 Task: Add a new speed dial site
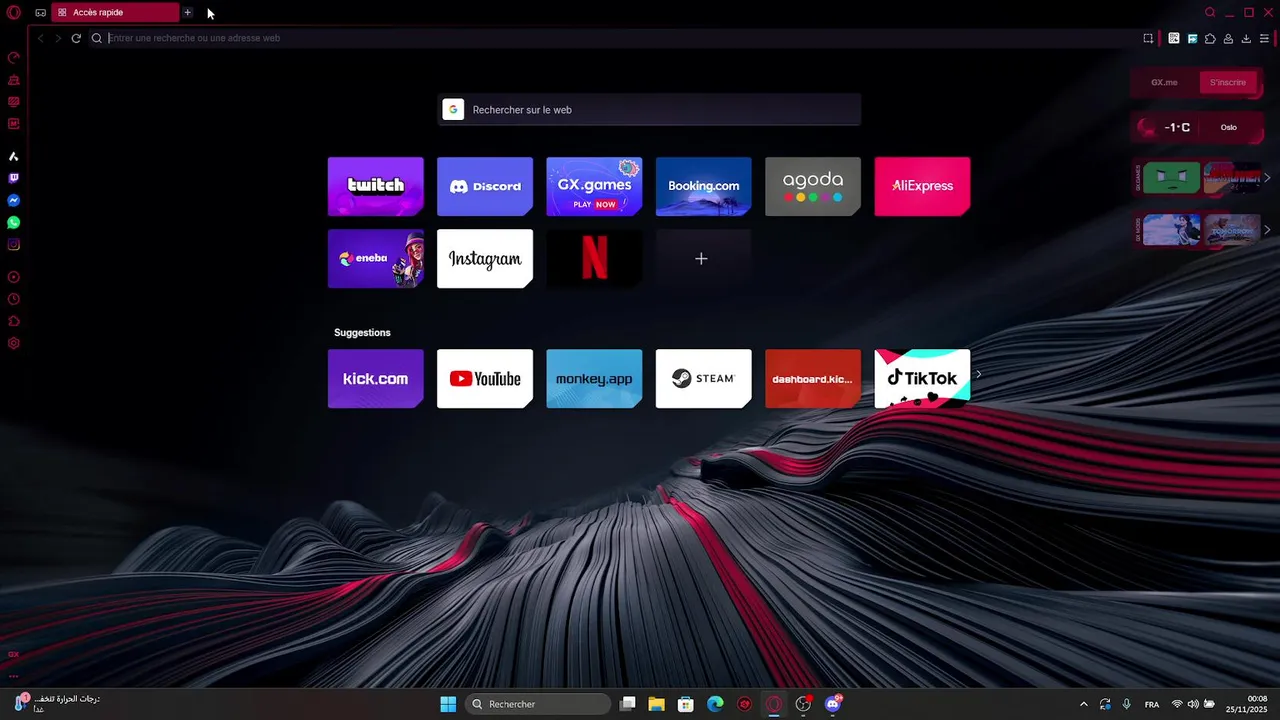click(x=704, y=258)
